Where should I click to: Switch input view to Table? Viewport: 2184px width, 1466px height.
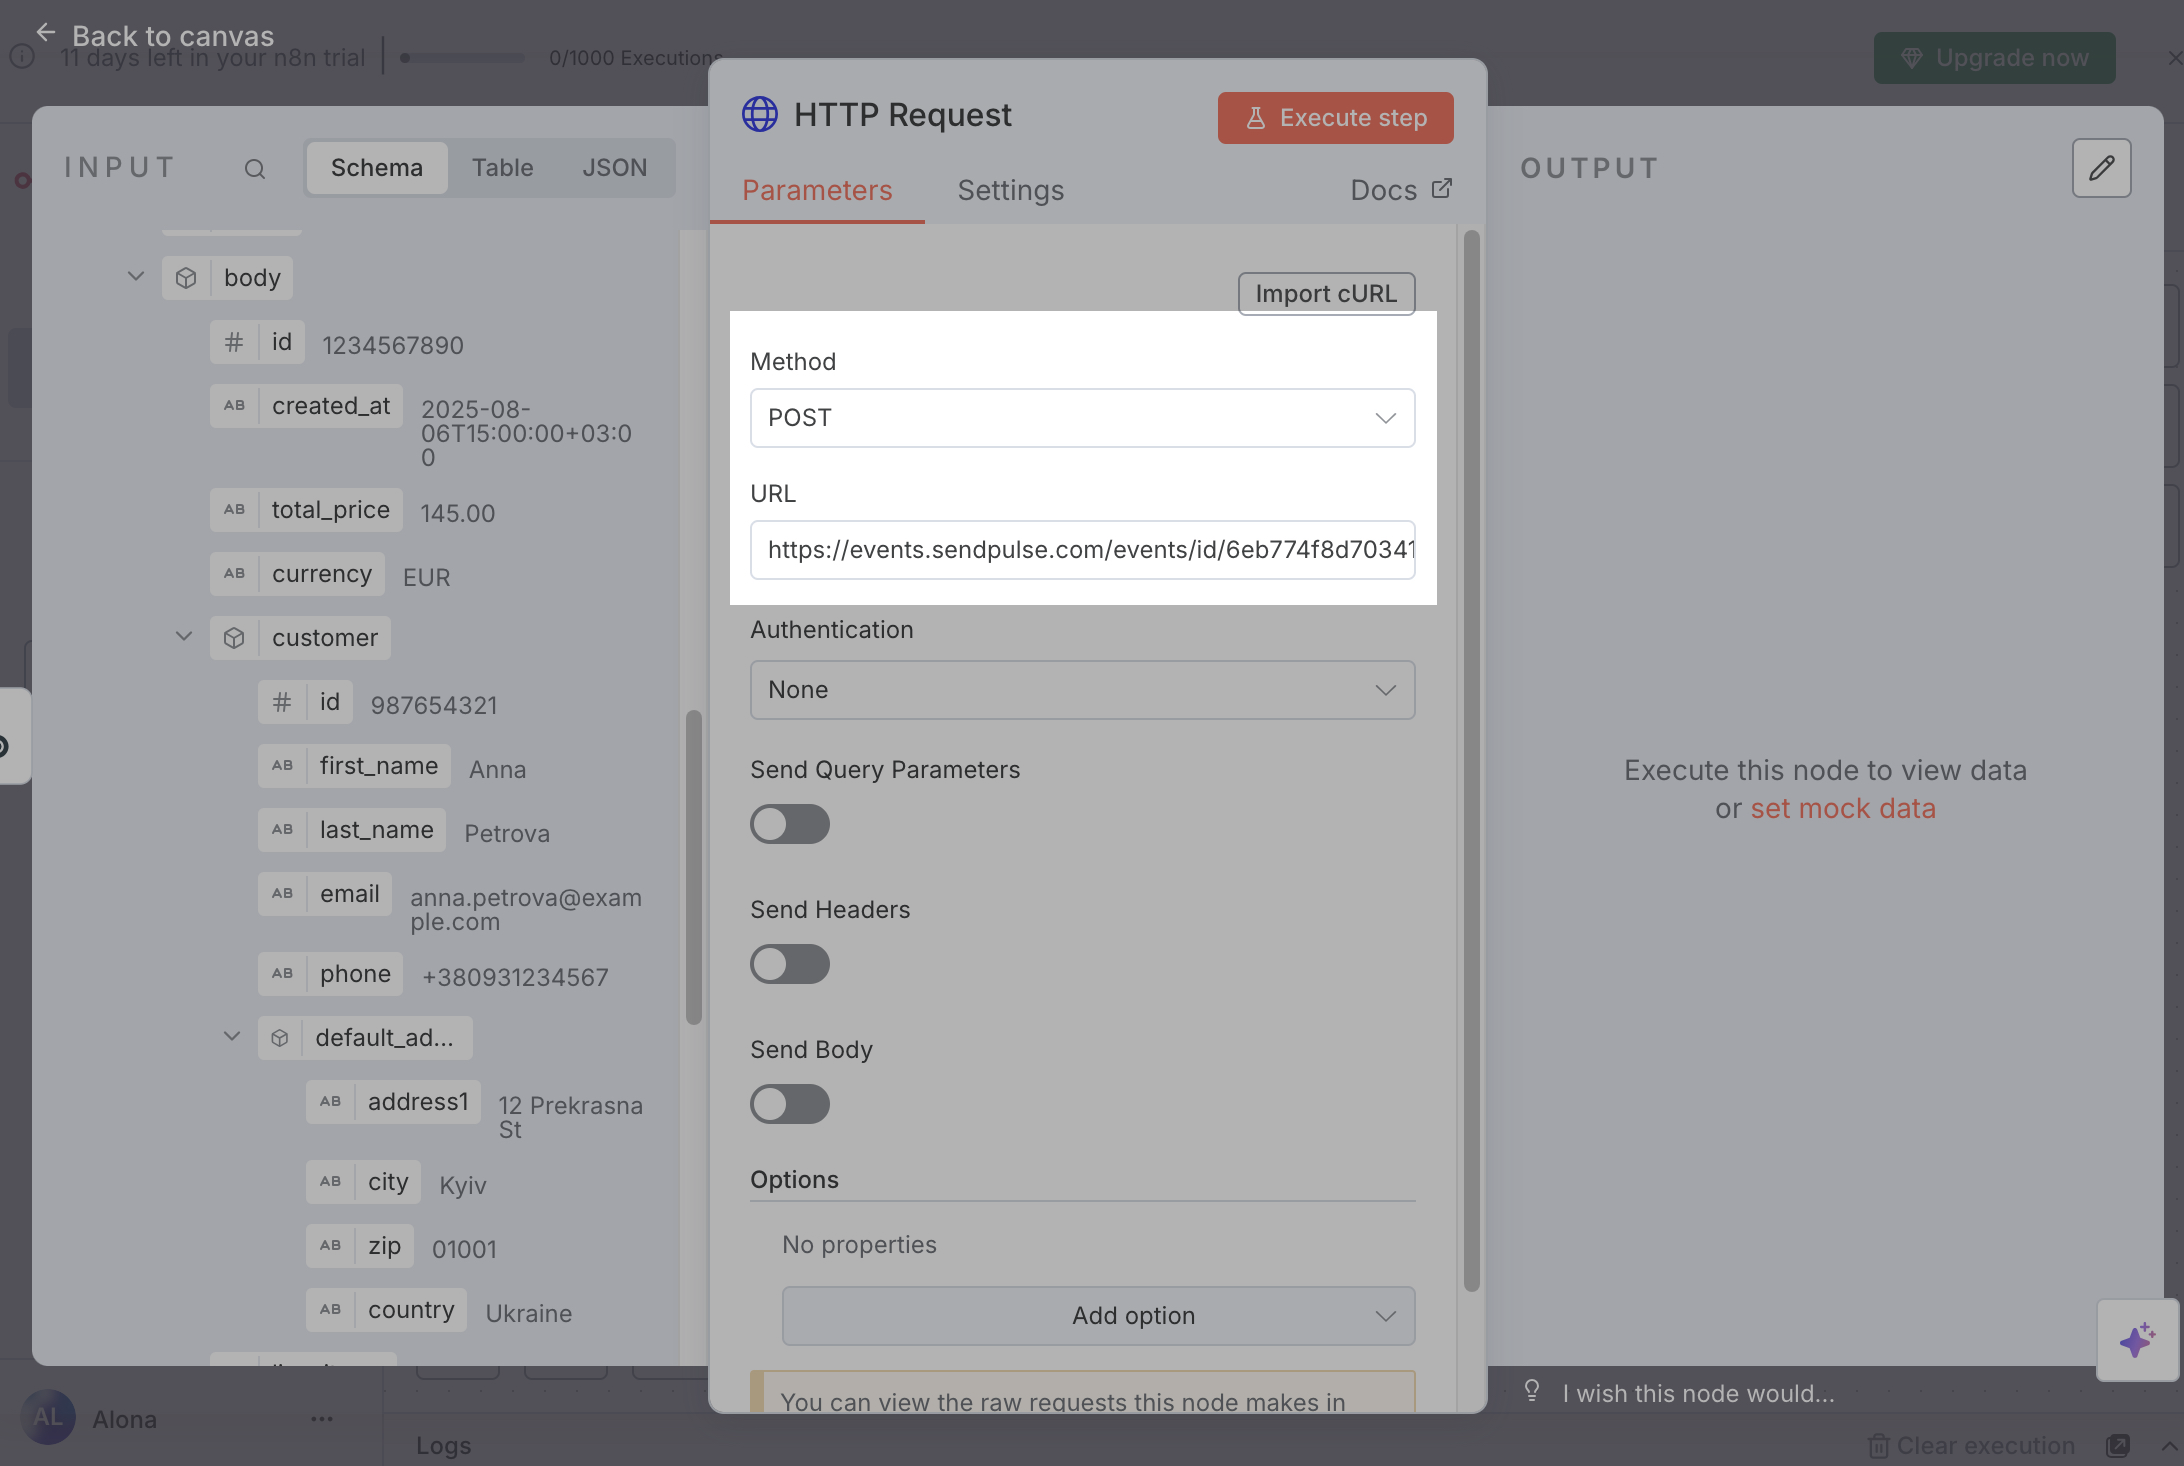[x=502, y=168]
